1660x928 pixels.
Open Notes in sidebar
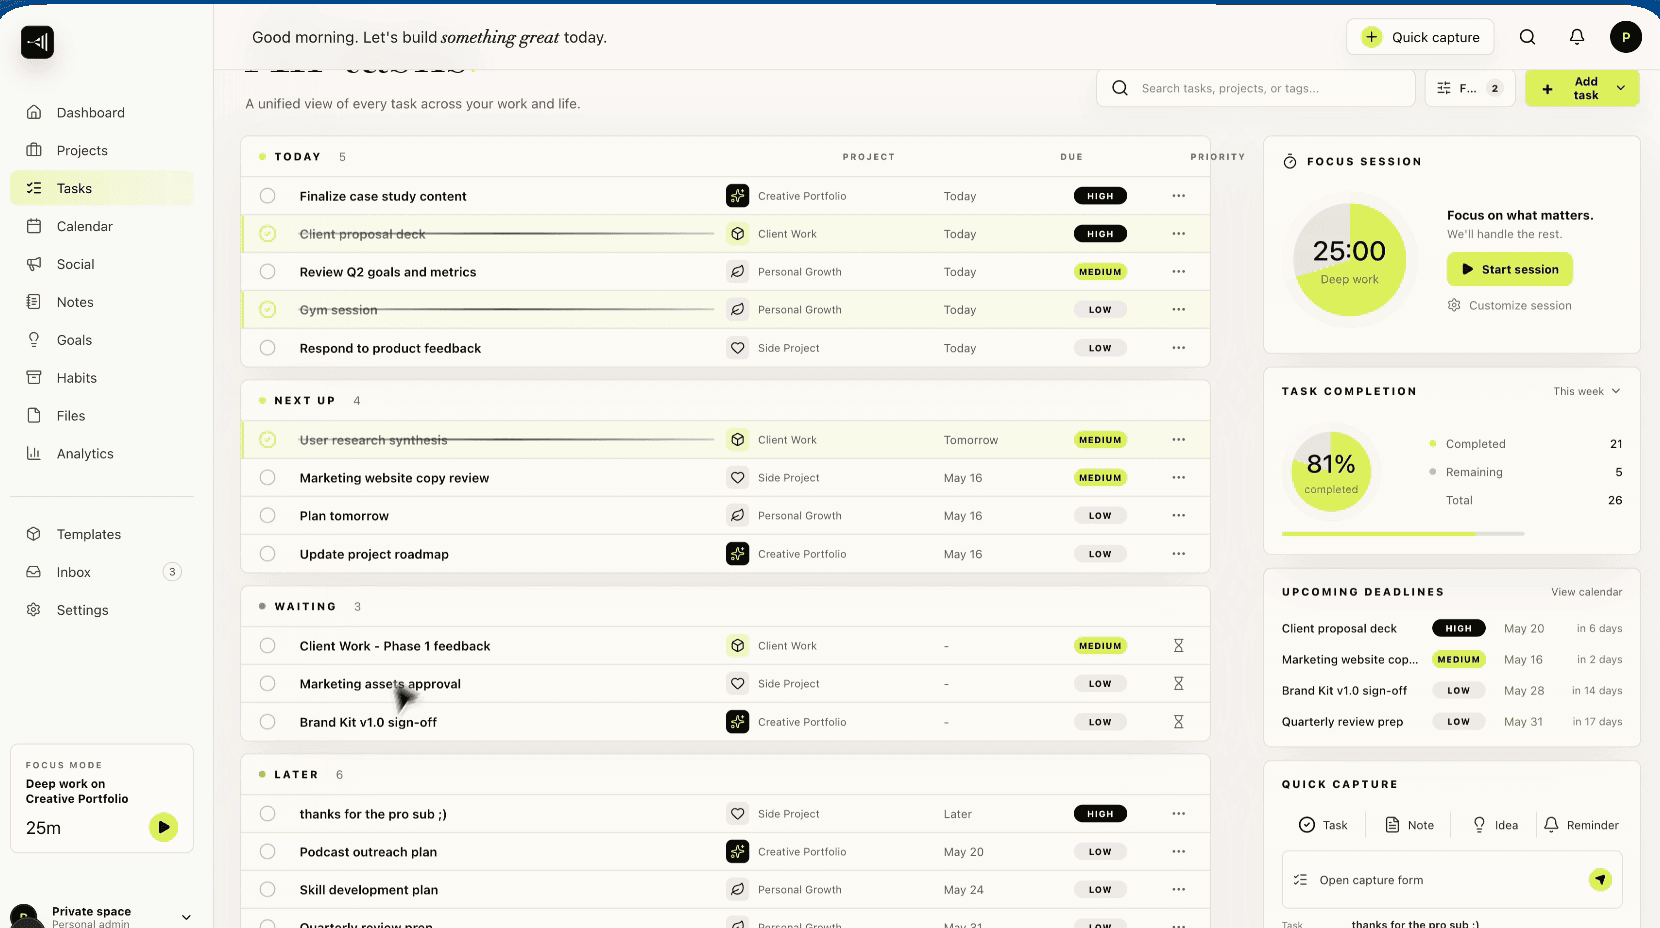pos(102,303)
